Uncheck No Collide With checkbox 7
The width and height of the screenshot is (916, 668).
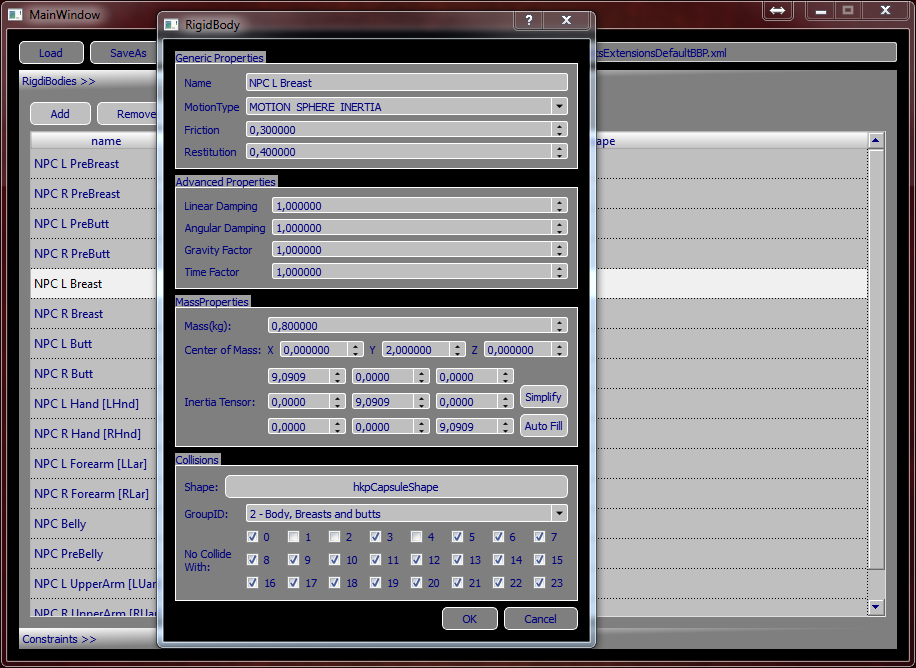click(x=539, y=537)
